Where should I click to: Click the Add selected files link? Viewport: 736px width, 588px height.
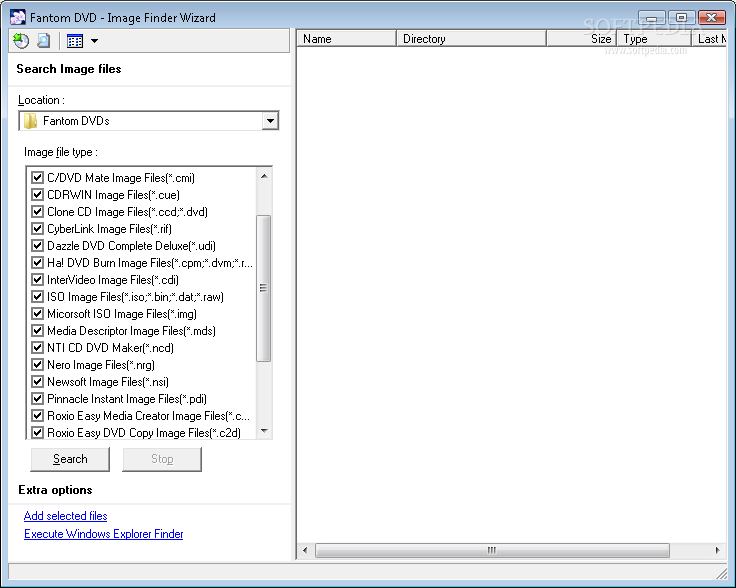click(66, 516)
